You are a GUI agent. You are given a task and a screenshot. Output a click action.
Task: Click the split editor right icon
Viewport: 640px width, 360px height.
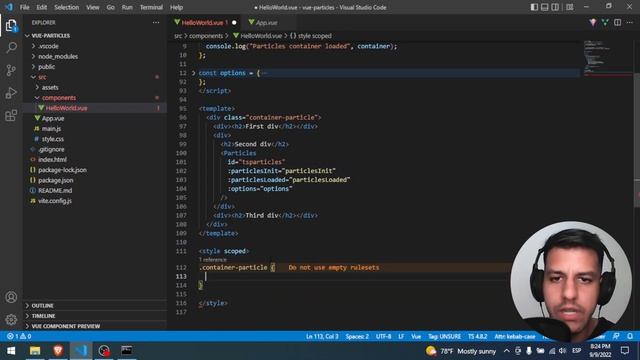pyautogui.click(x=617, y=22)
